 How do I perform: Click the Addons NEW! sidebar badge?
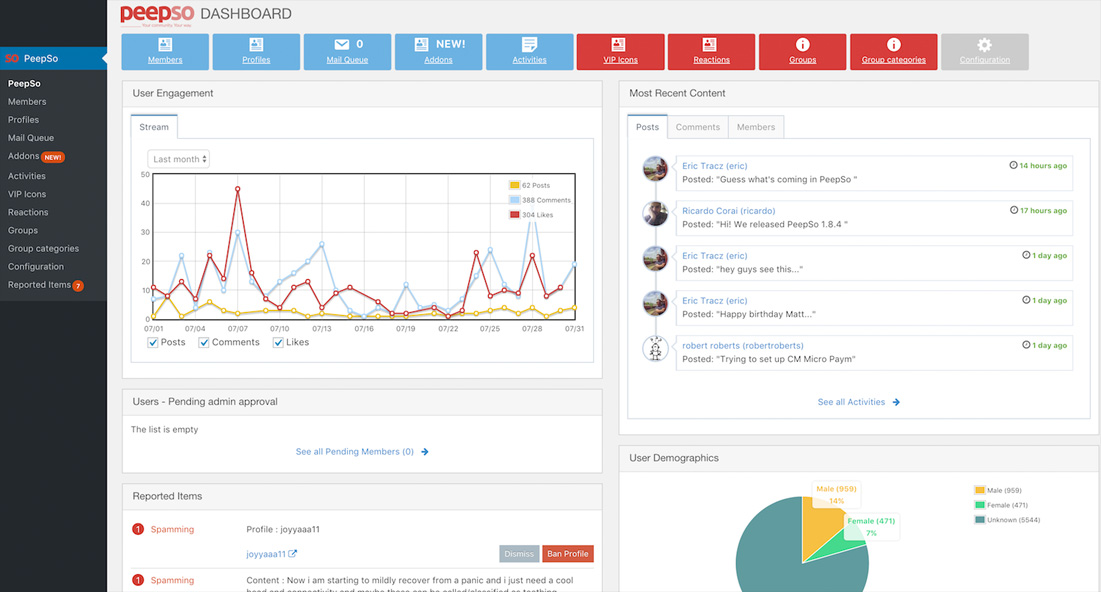click(53, 157)
